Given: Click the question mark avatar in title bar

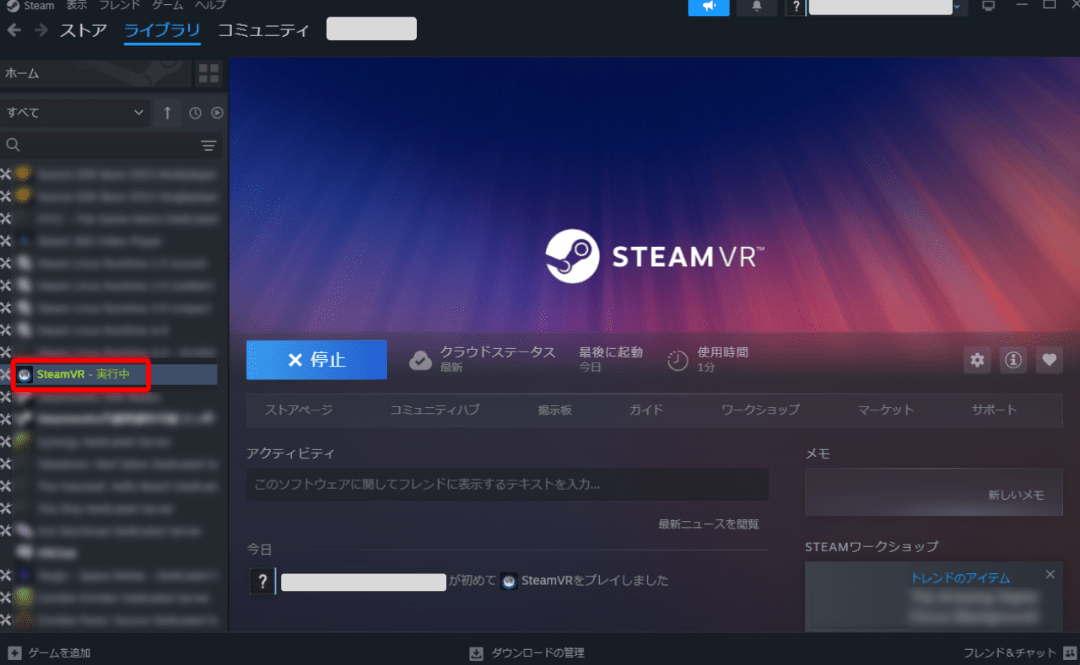Looking at the screenshot, I should [796, 7].
